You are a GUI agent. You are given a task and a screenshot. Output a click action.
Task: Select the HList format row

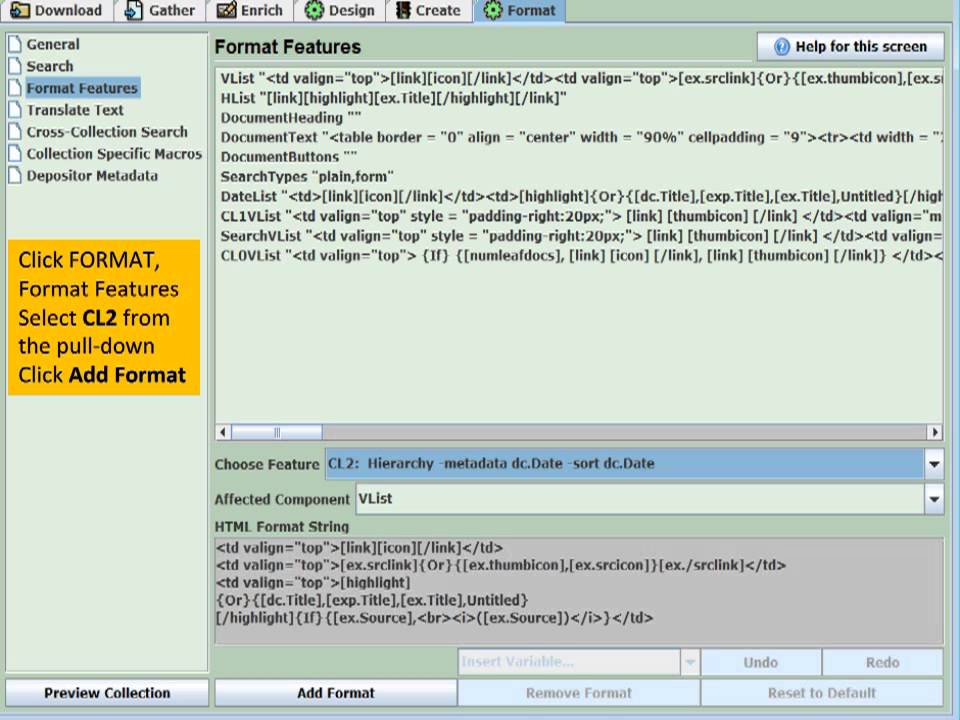pos(579,98)
